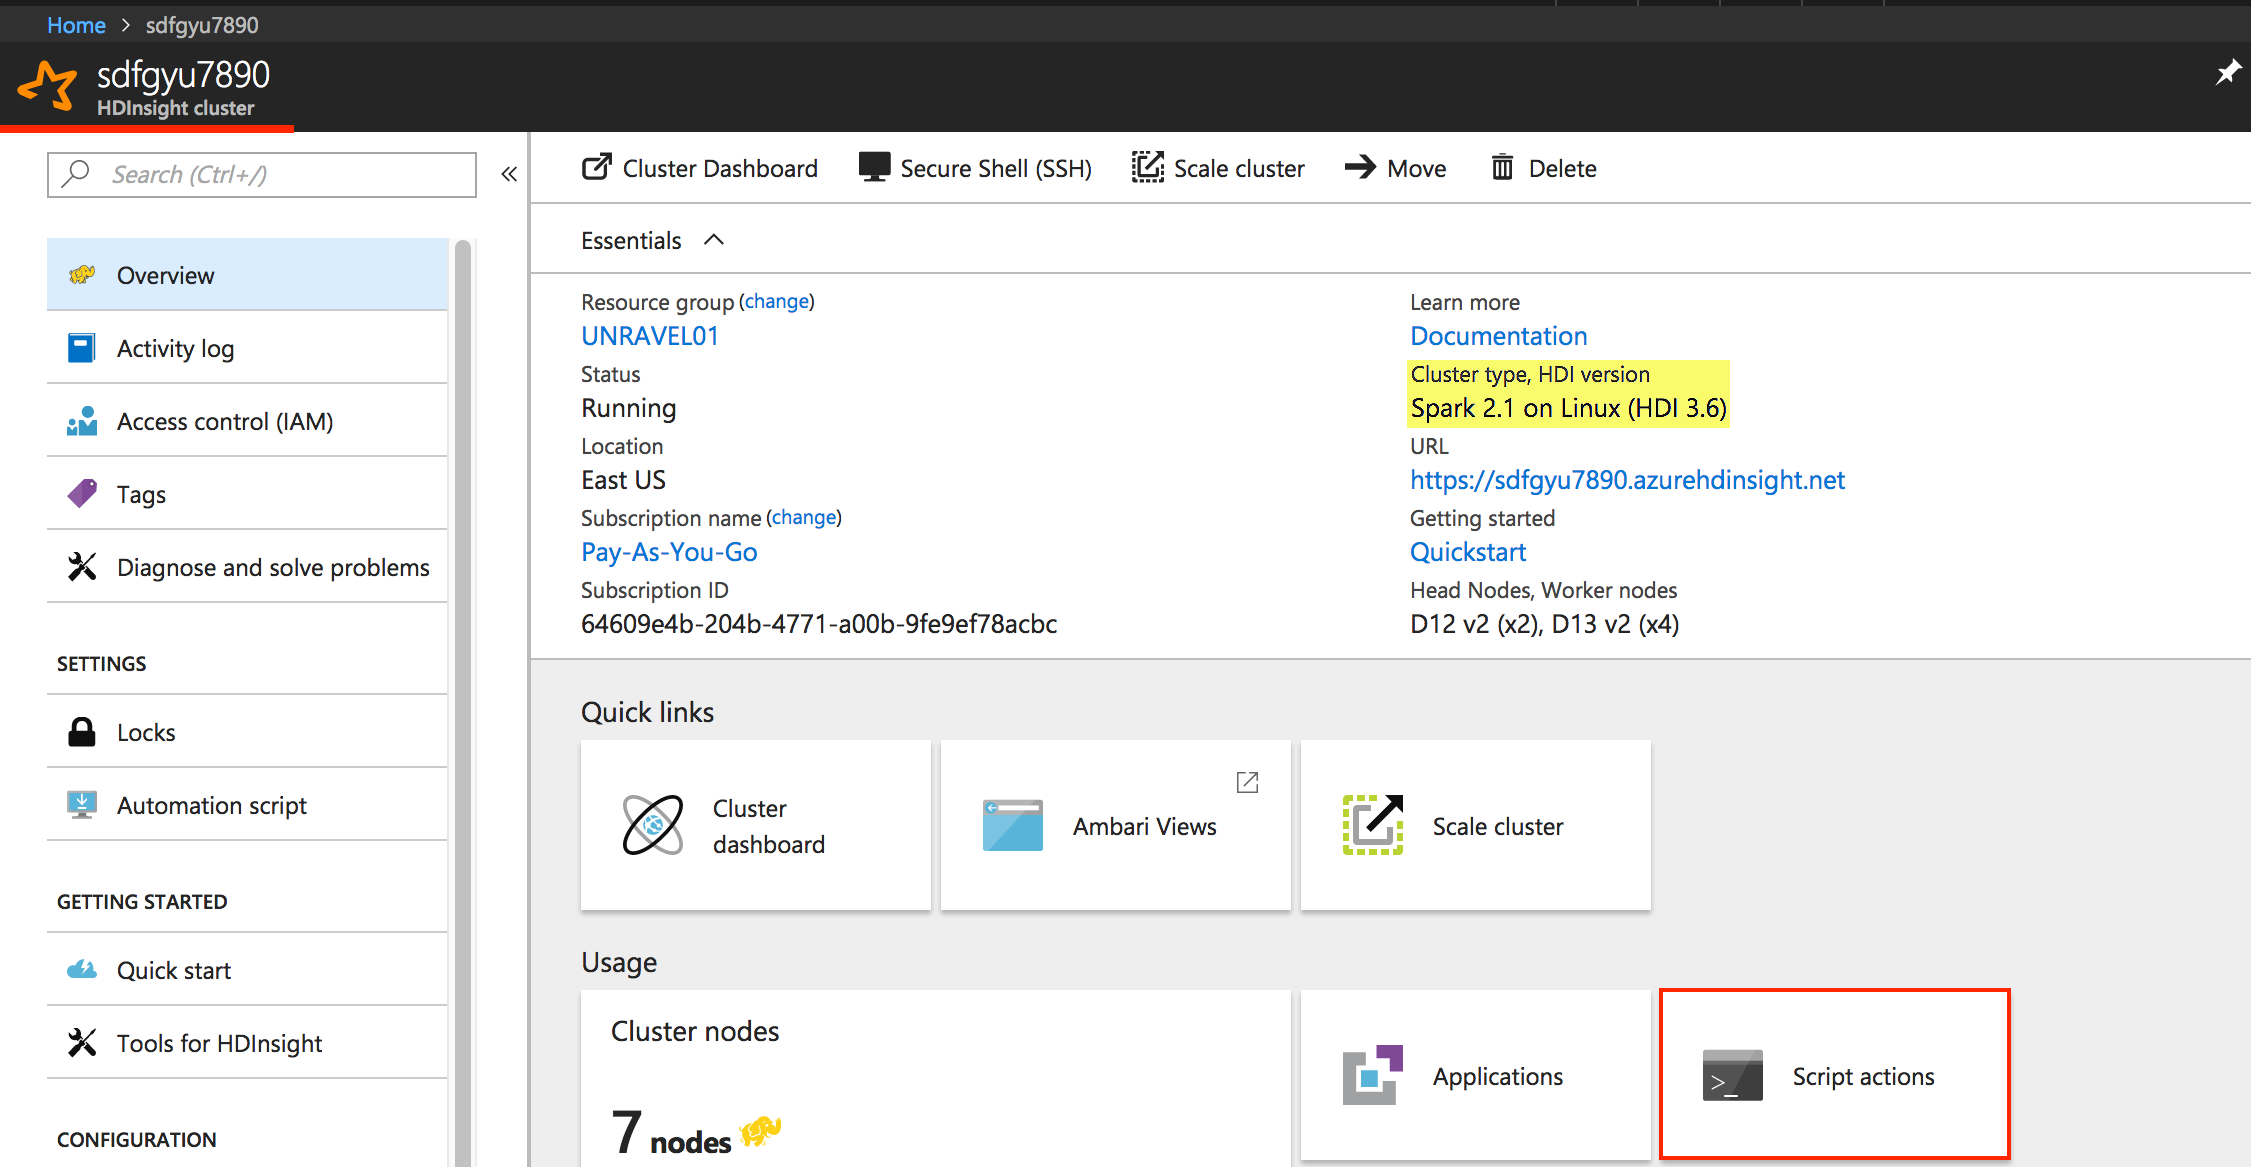Open the Script actions tile label
The image size is (2251, 1167).
(x=1863, y=1076)
